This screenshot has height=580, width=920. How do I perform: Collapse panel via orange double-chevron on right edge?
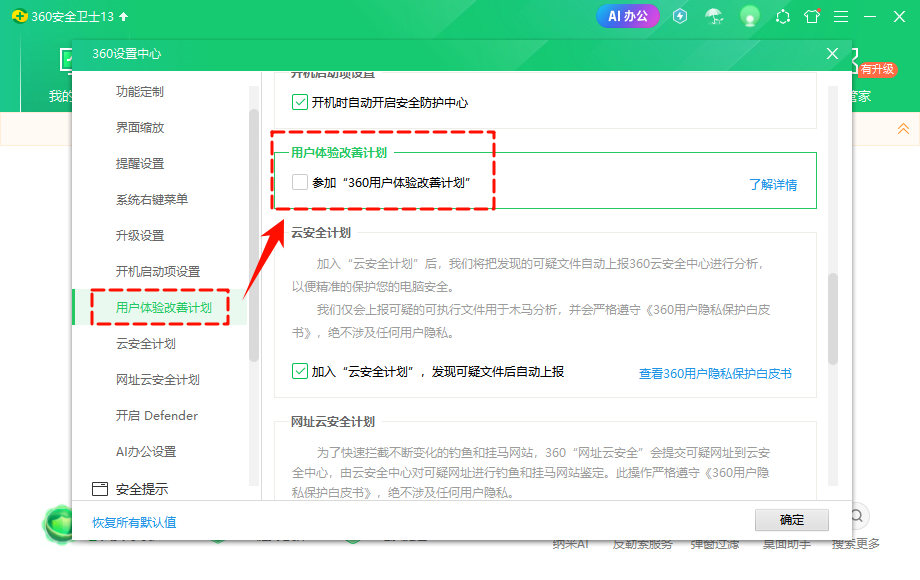click(x=903, y=128)
